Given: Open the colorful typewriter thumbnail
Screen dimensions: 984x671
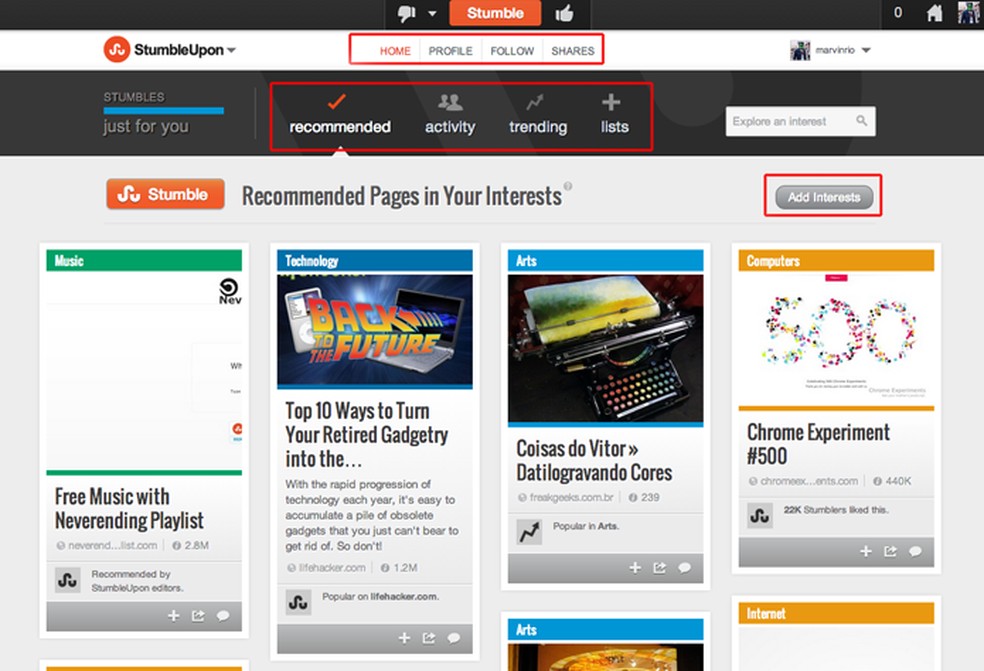Looking at the screenshot, I should pyautogui.click(x=606, y=348).
